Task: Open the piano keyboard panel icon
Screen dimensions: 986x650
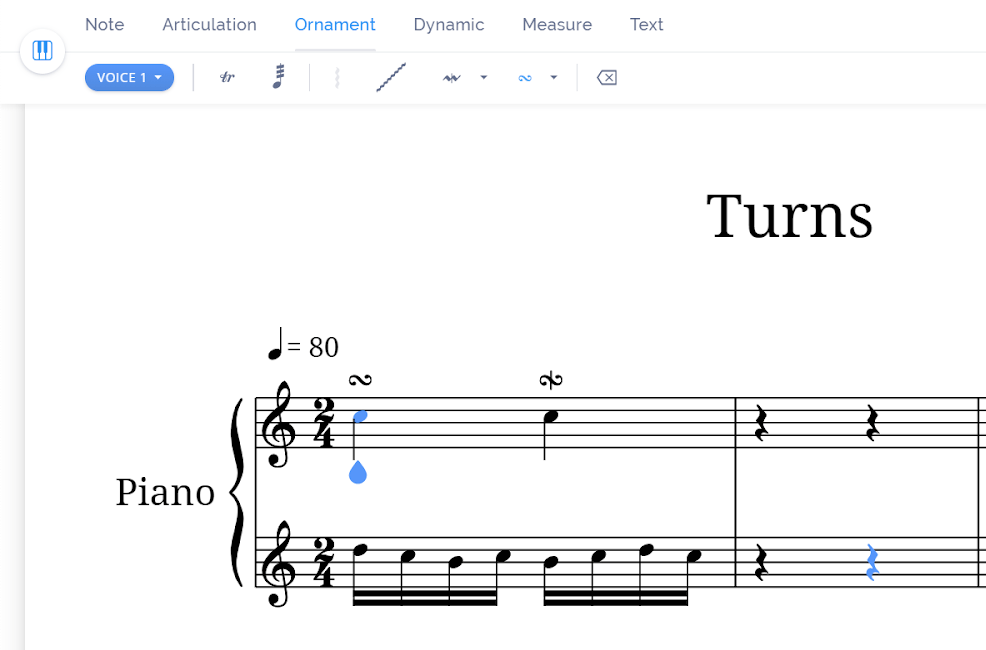Action: point(42,51)
